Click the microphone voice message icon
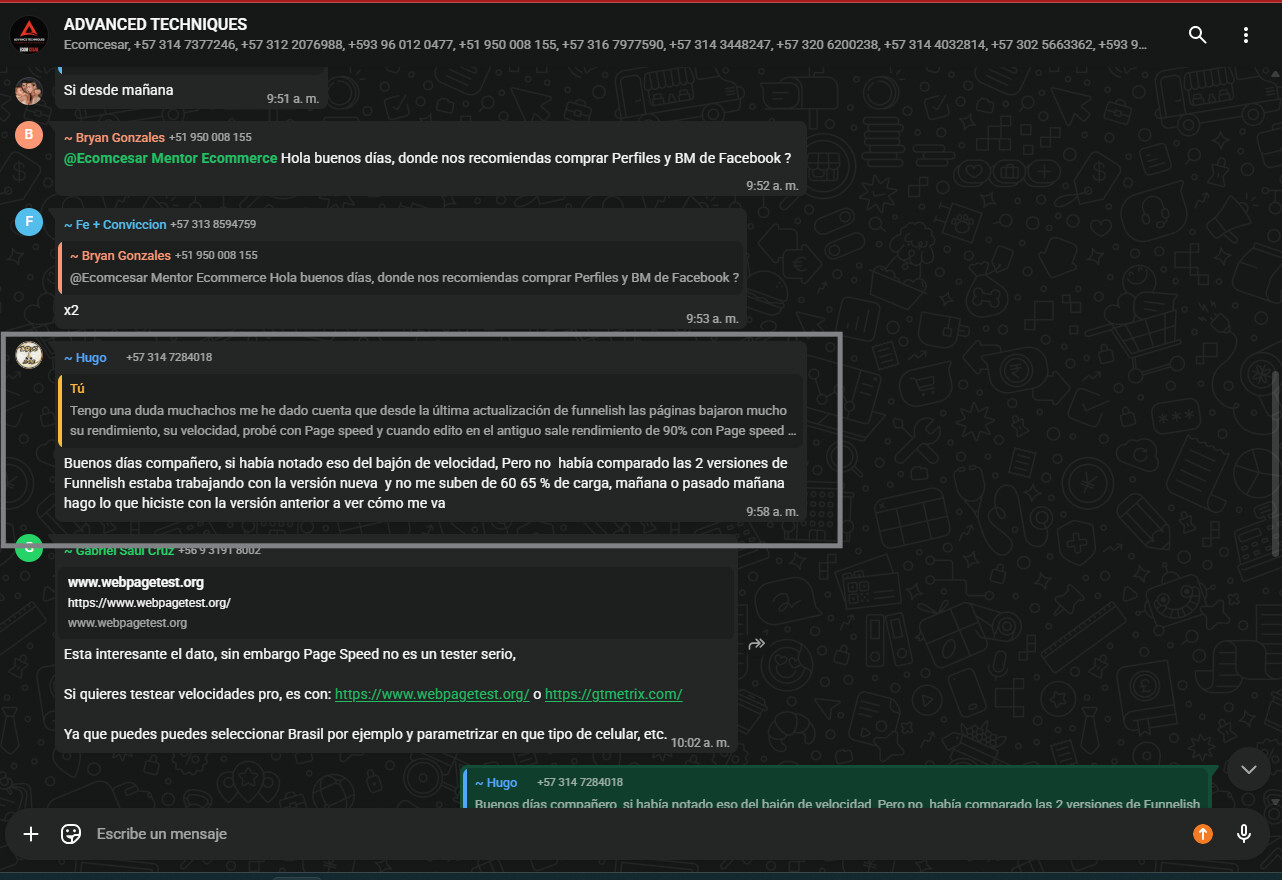The image size is (1282, 880). tap(1244, 834)
